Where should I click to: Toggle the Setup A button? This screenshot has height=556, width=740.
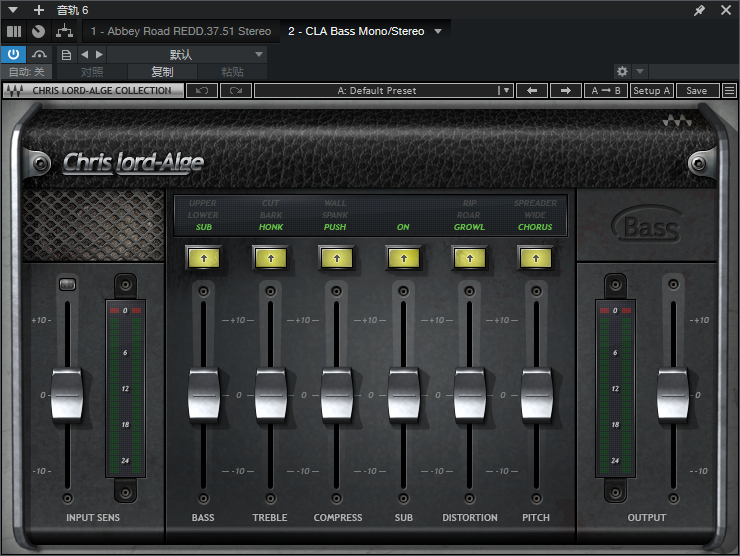(x=652, y=91)
